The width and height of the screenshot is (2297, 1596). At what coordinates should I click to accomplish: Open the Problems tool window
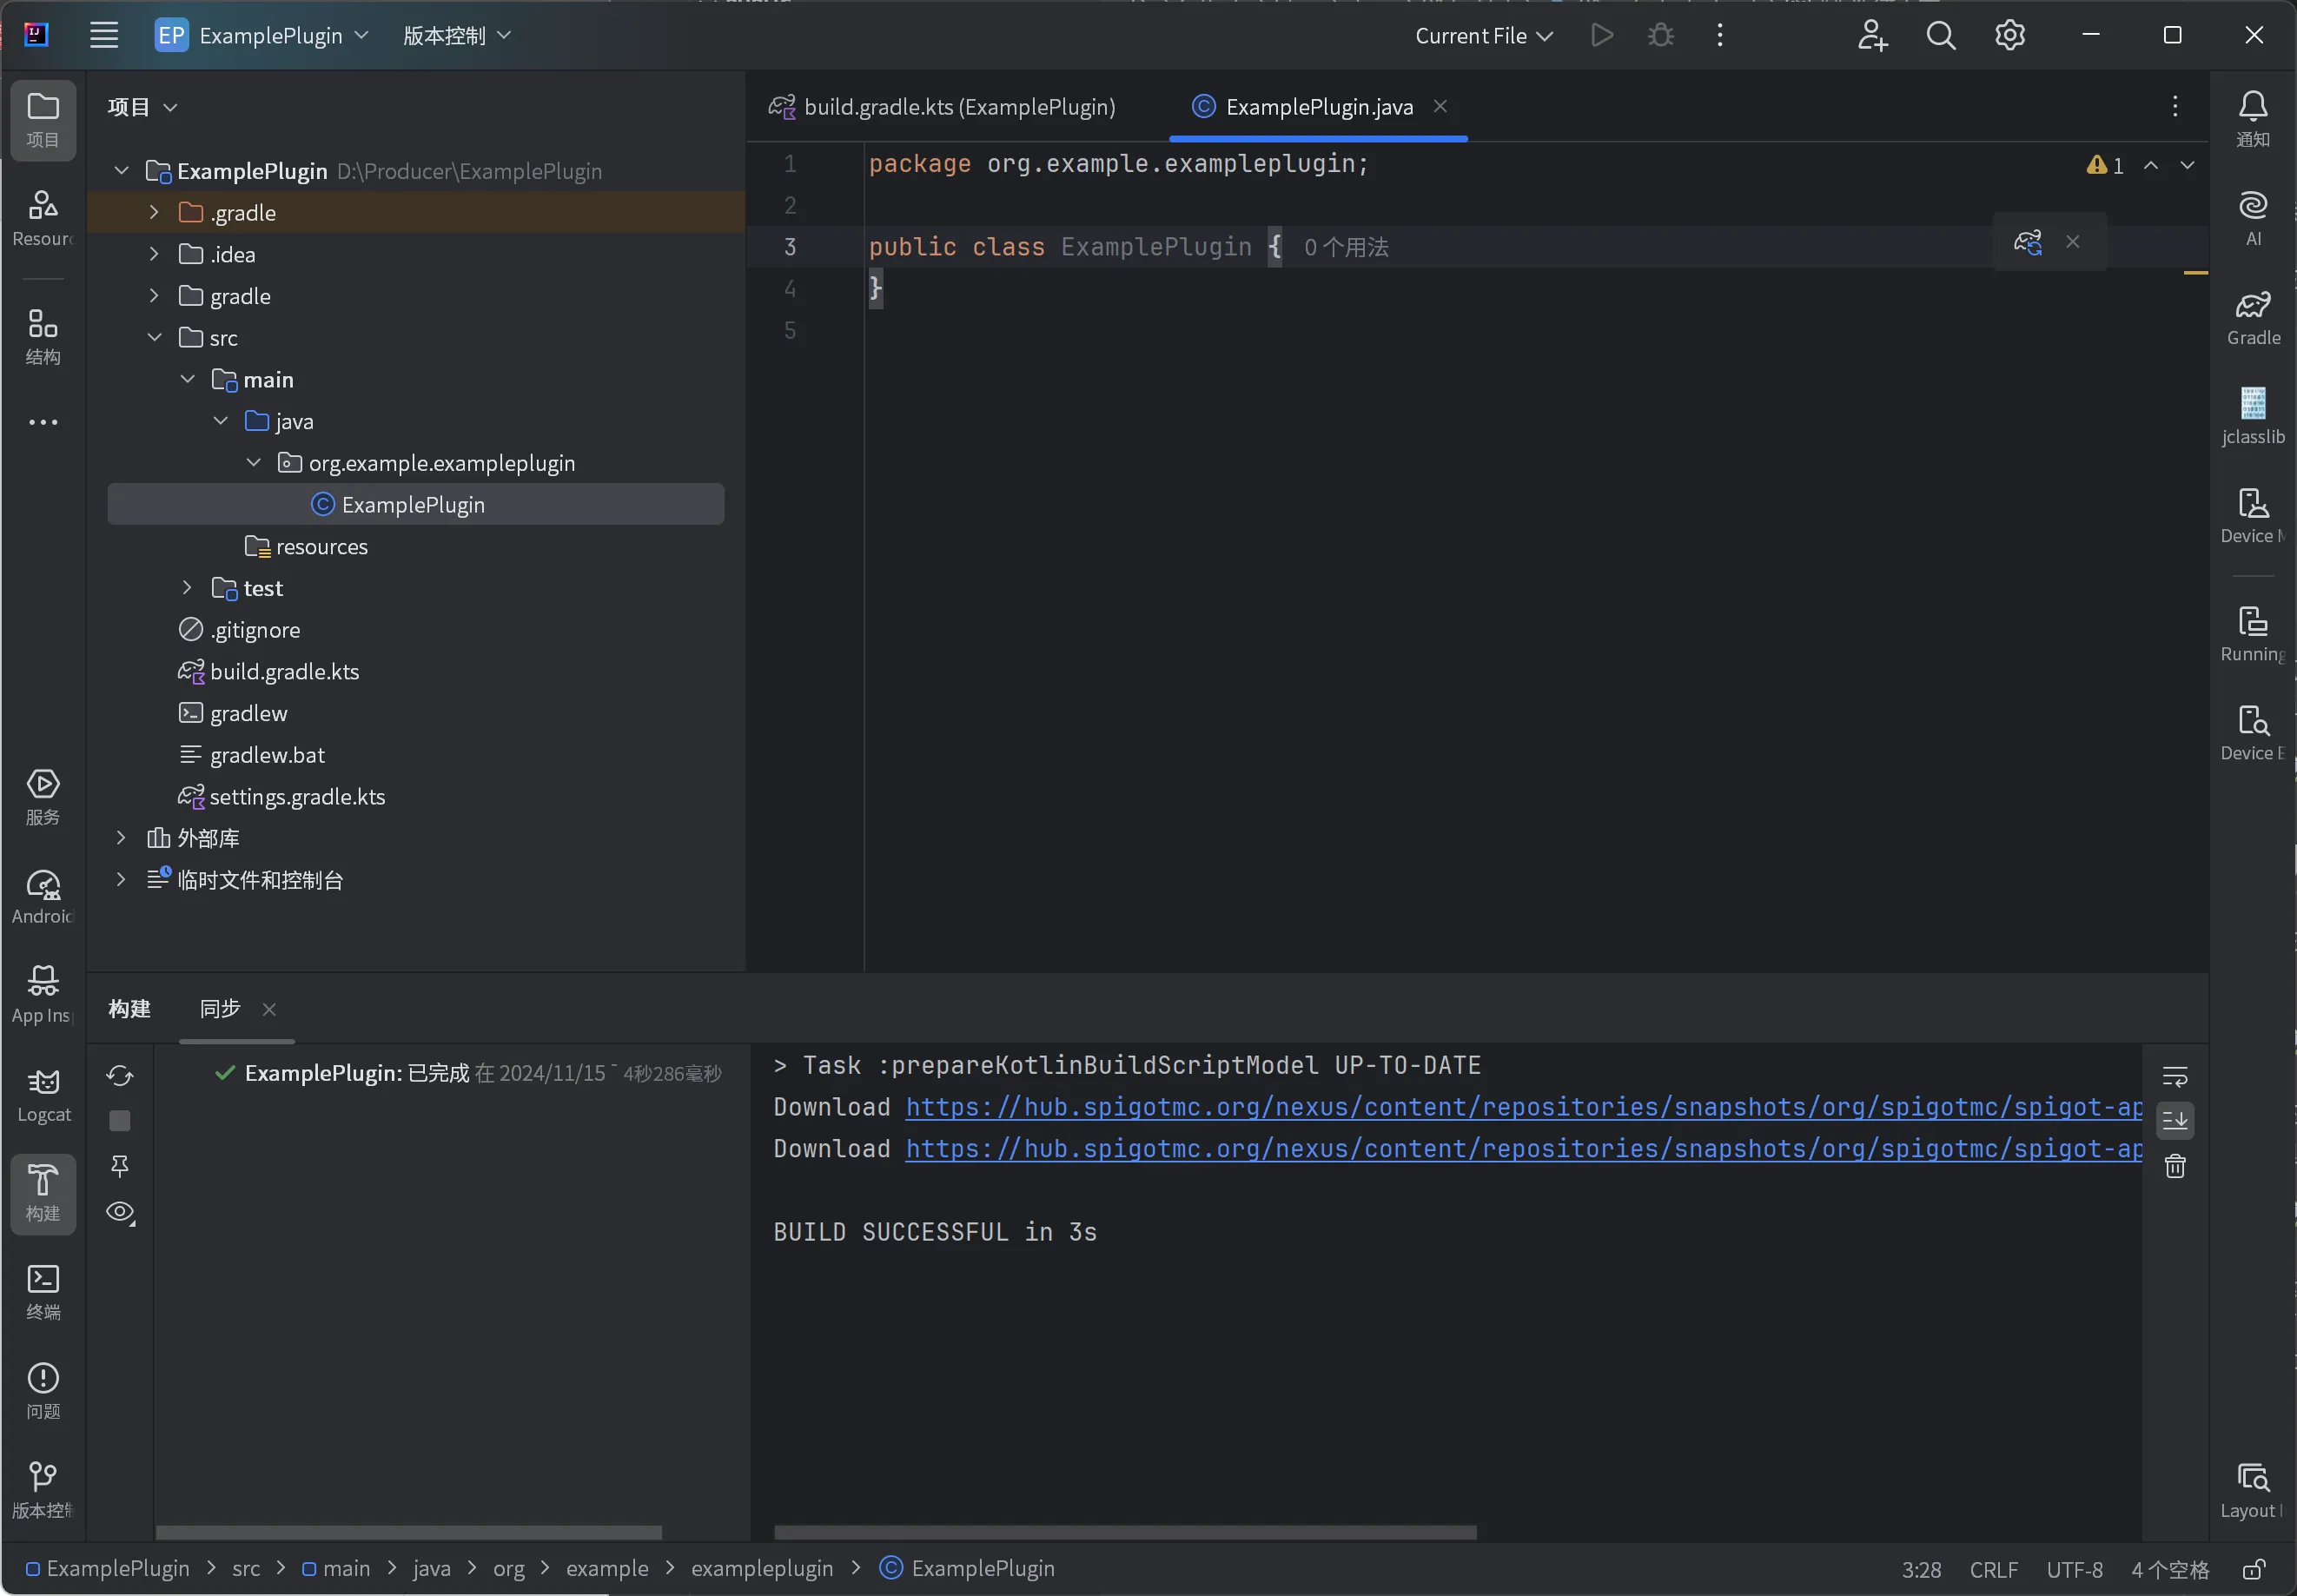coord(43,1391)
